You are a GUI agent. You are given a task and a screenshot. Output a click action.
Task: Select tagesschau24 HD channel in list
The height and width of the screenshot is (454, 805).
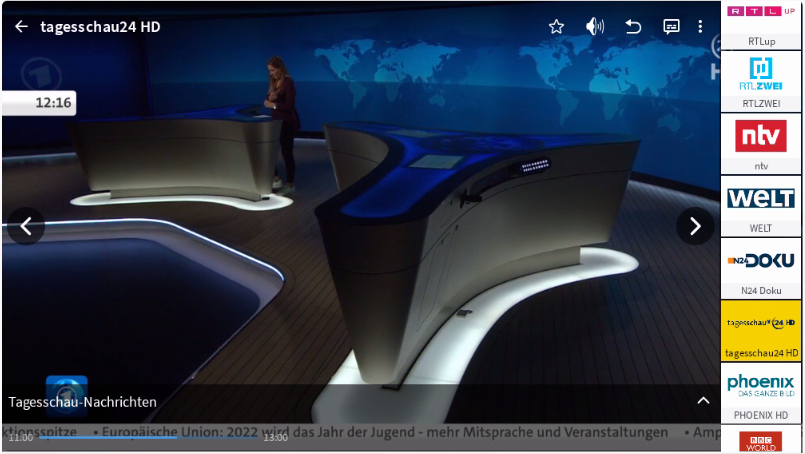pos(761,331)
